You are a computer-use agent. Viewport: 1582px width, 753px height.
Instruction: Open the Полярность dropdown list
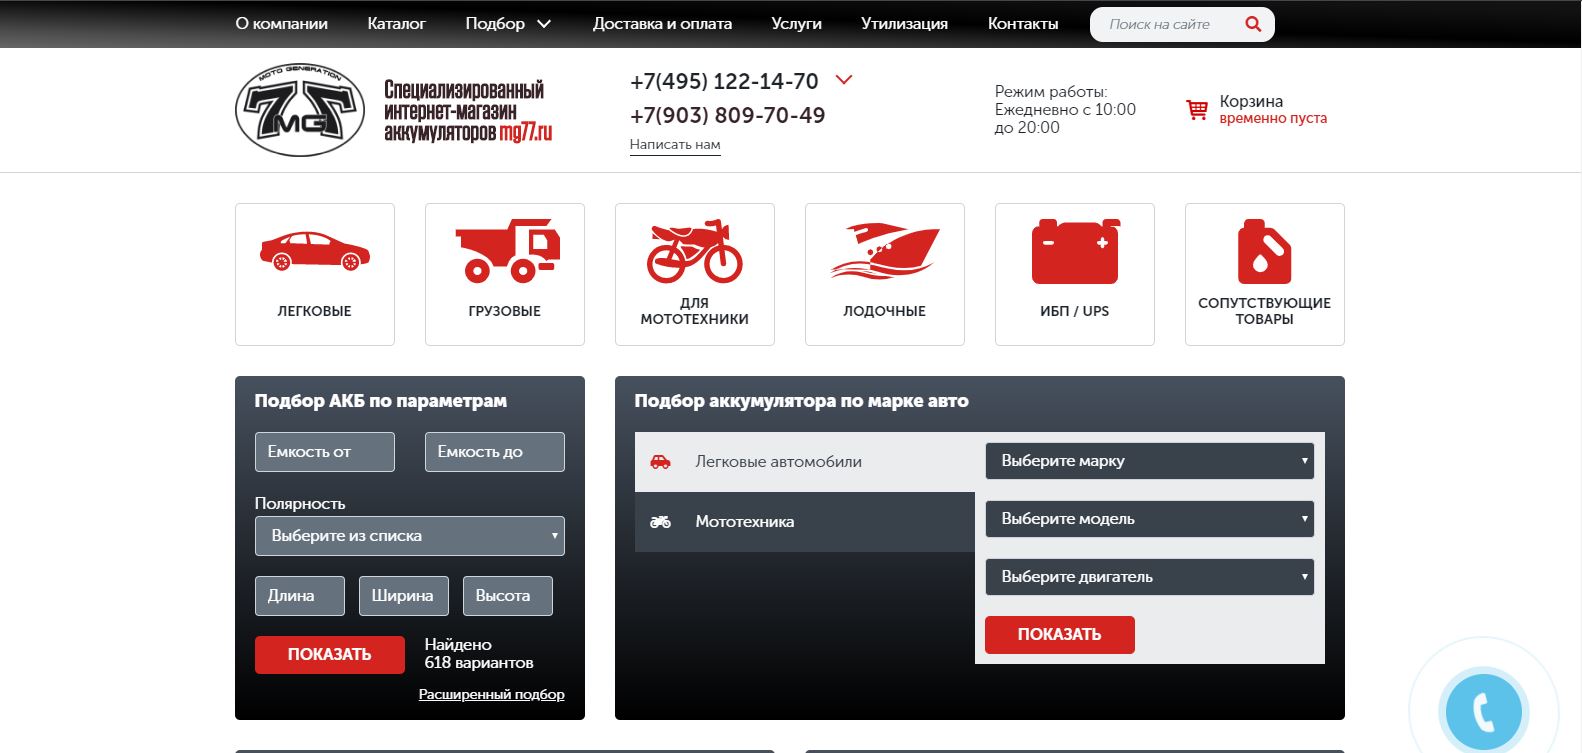410,536
